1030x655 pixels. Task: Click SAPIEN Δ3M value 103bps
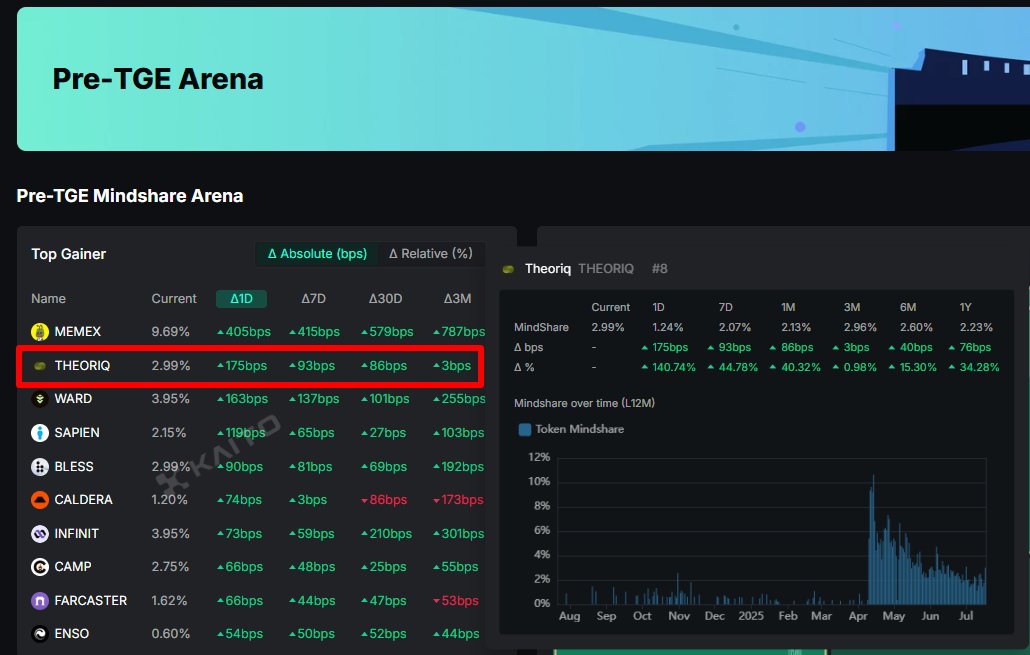click(459, 433)
